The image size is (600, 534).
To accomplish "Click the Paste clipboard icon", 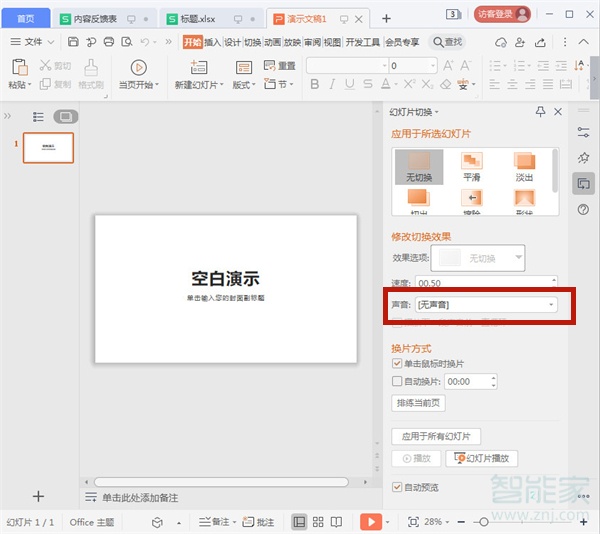I will click(19, 67).
